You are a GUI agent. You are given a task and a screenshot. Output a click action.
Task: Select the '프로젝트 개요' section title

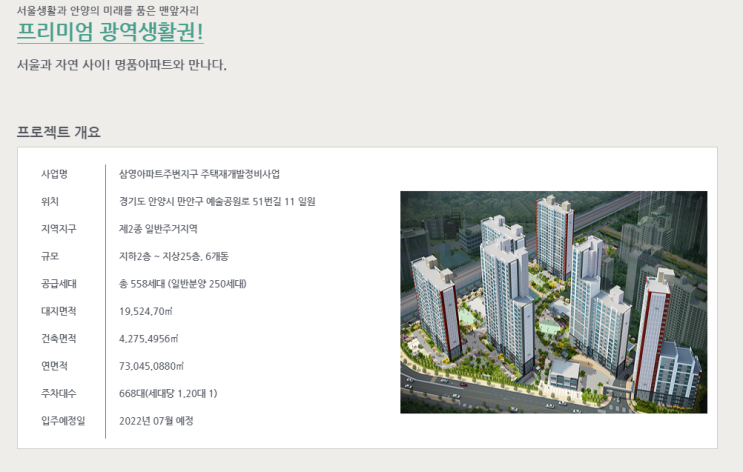pyautogui.click(x=59, y=132)
